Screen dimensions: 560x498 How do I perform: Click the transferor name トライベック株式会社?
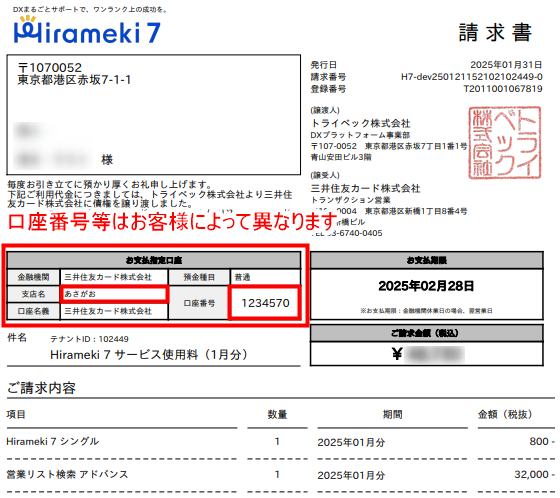tap(360, 123)
